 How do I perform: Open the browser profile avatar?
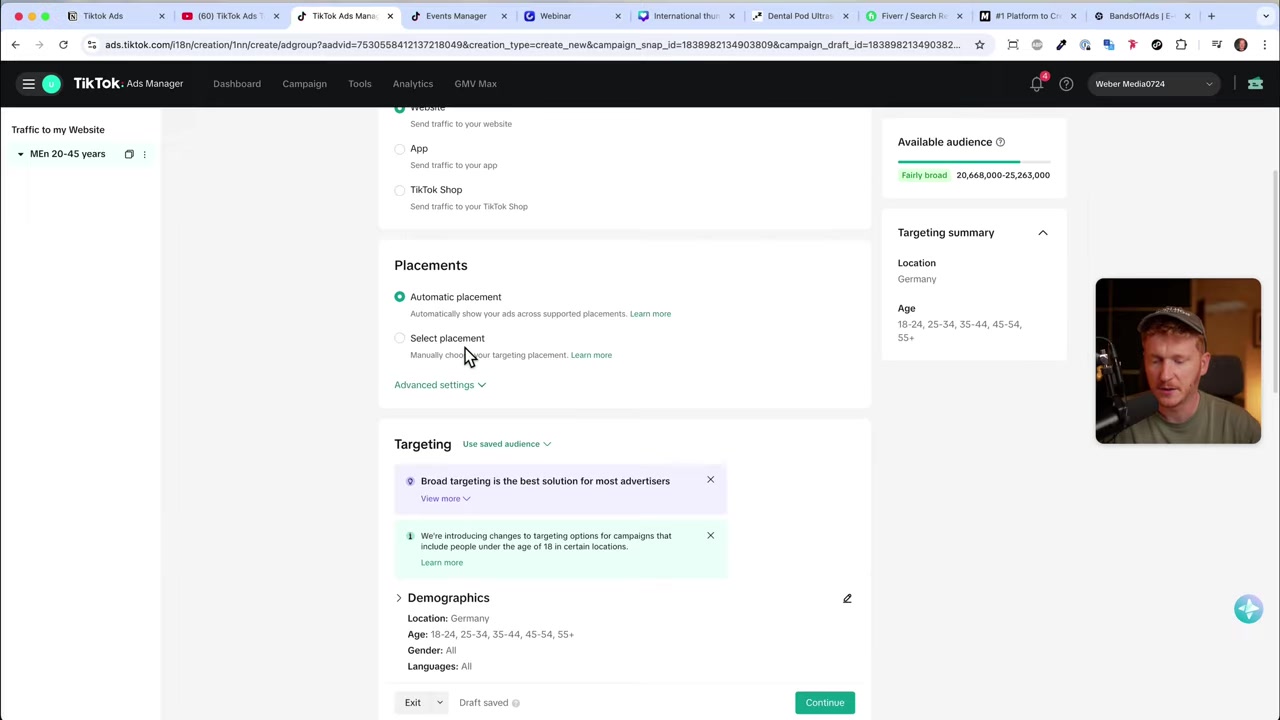[1241, 44]
